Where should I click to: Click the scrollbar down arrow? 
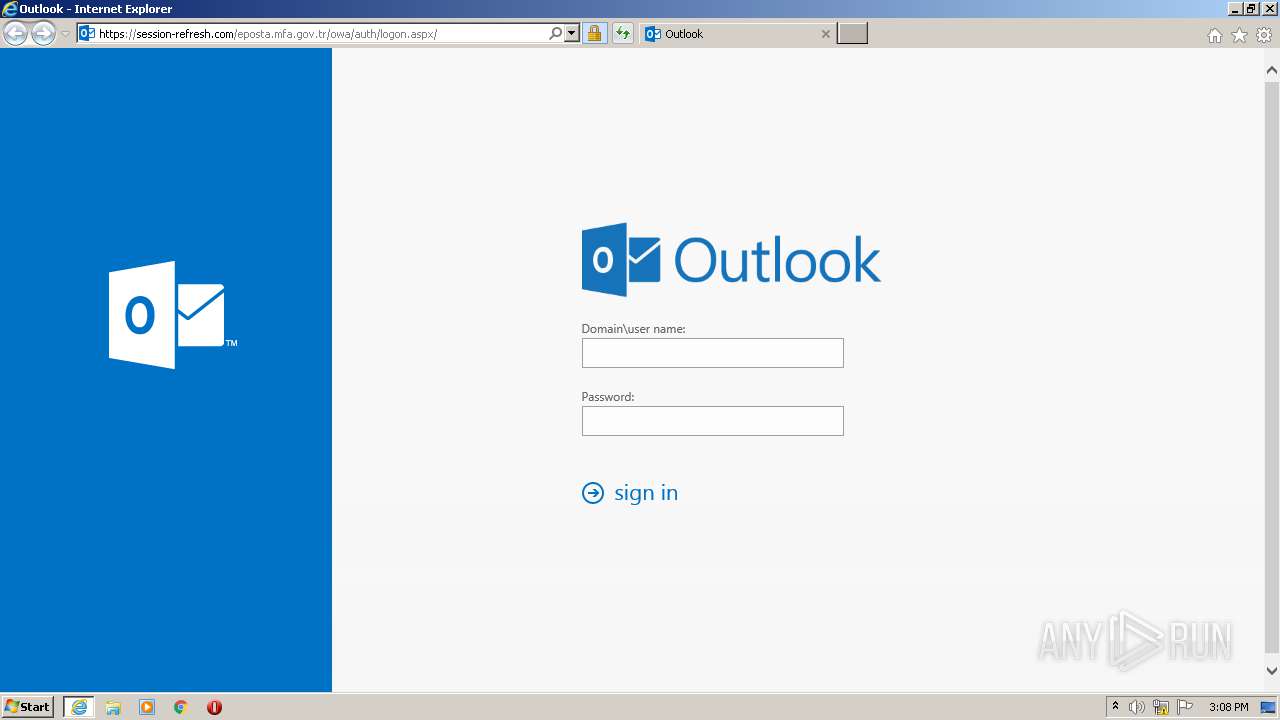[1272, 671]
